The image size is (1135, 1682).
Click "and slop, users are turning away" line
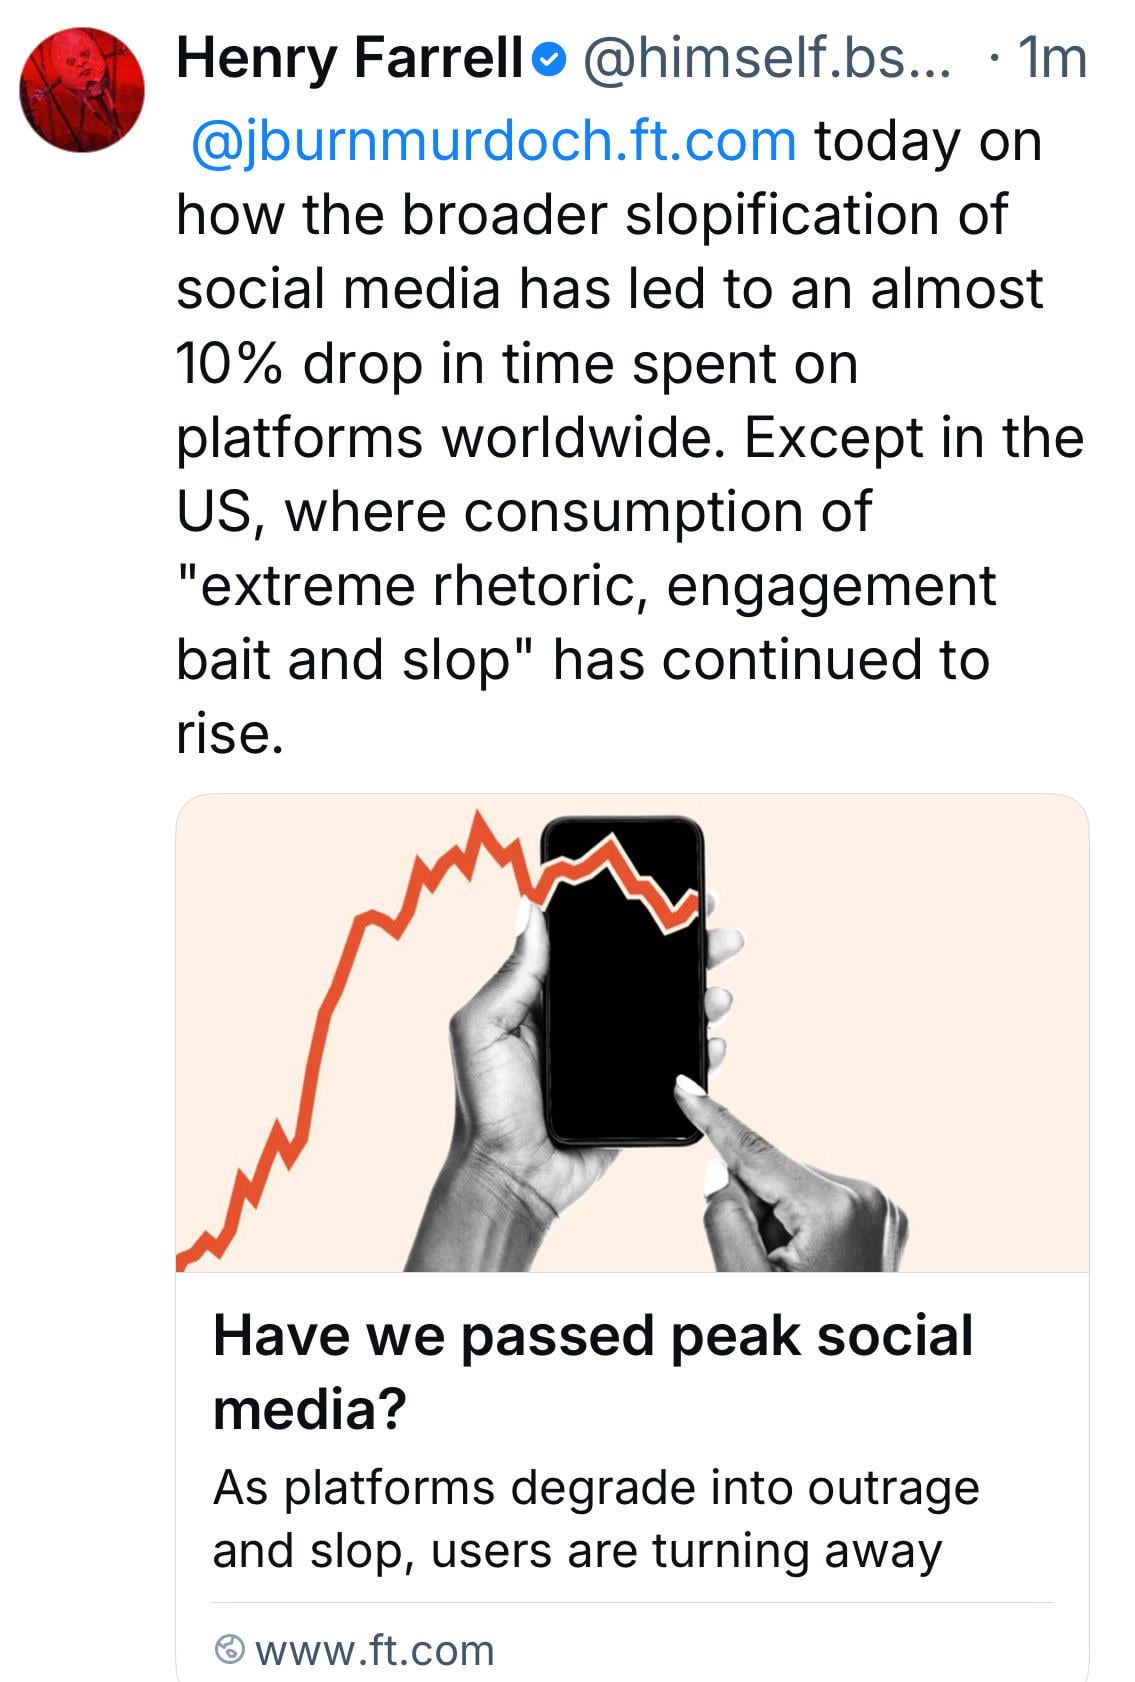tap(577, 1551)
